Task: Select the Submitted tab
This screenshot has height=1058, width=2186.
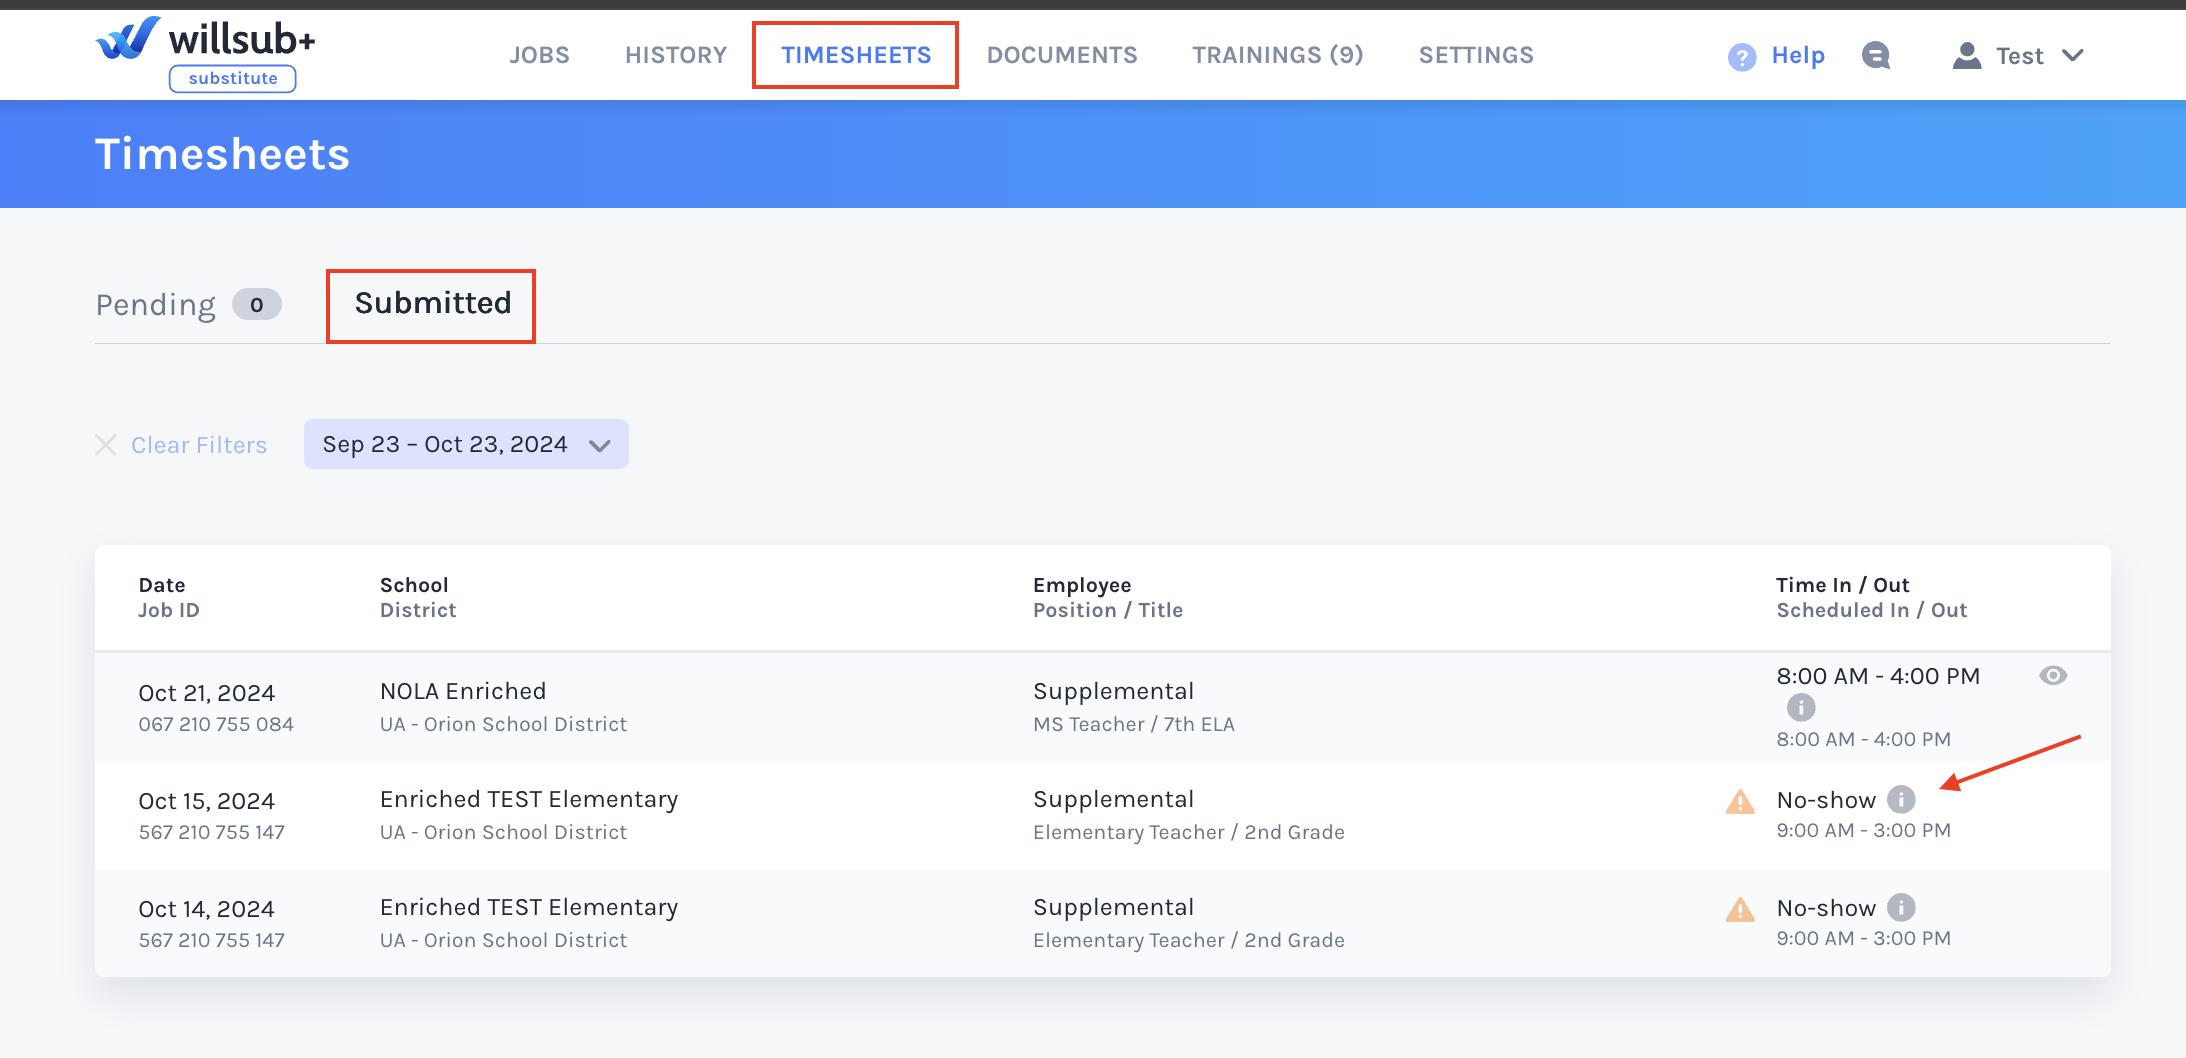Action: [433, 303]
